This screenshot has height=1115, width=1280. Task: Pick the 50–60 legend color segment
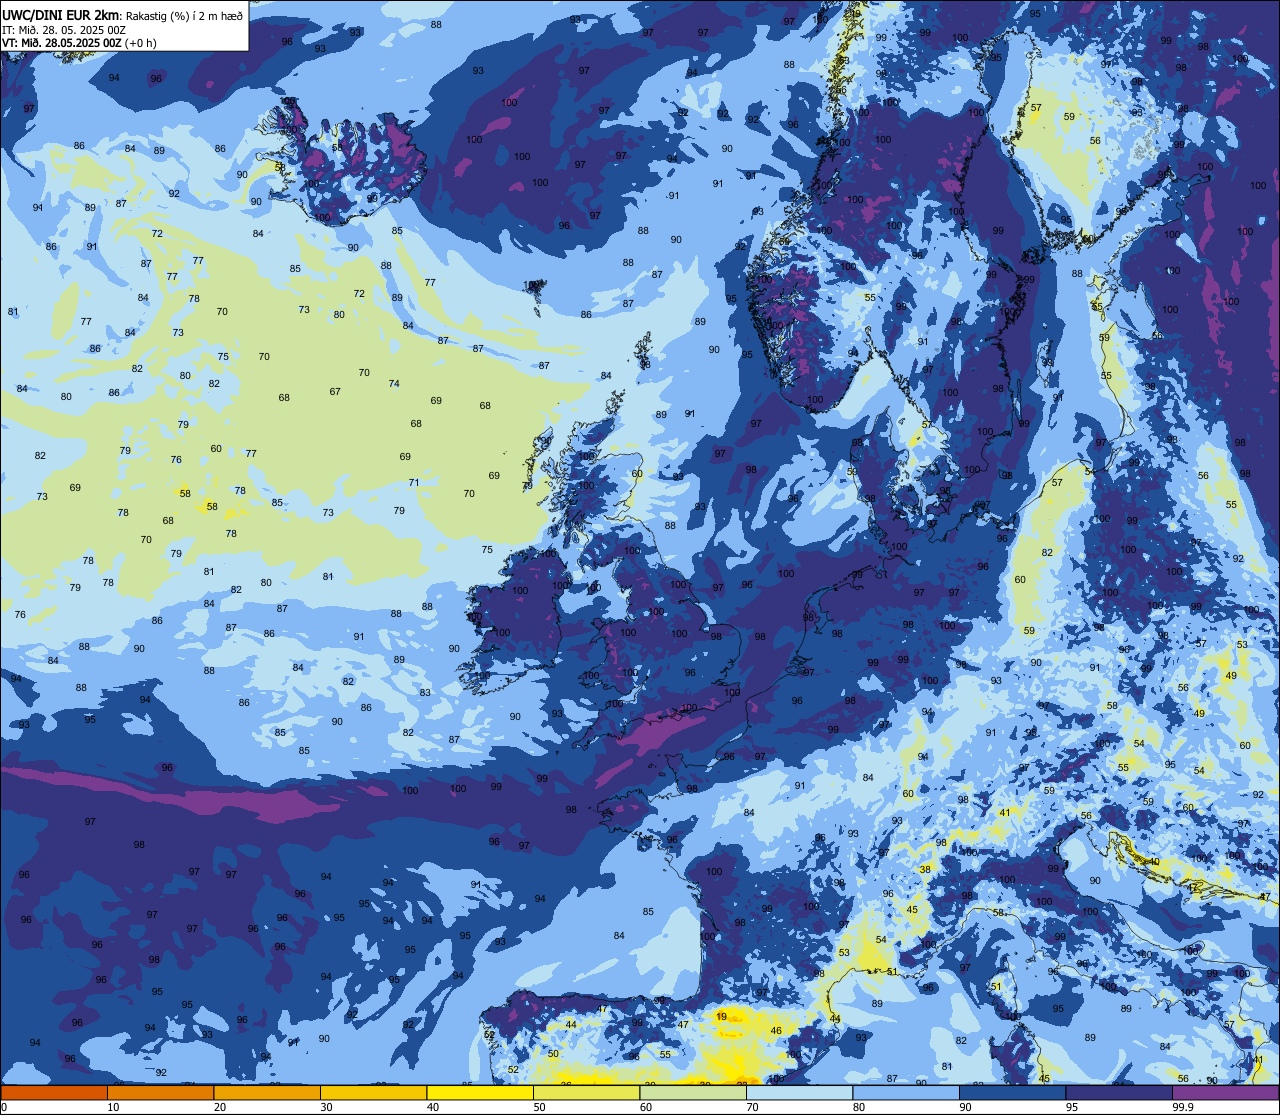tap(586, 1092)
